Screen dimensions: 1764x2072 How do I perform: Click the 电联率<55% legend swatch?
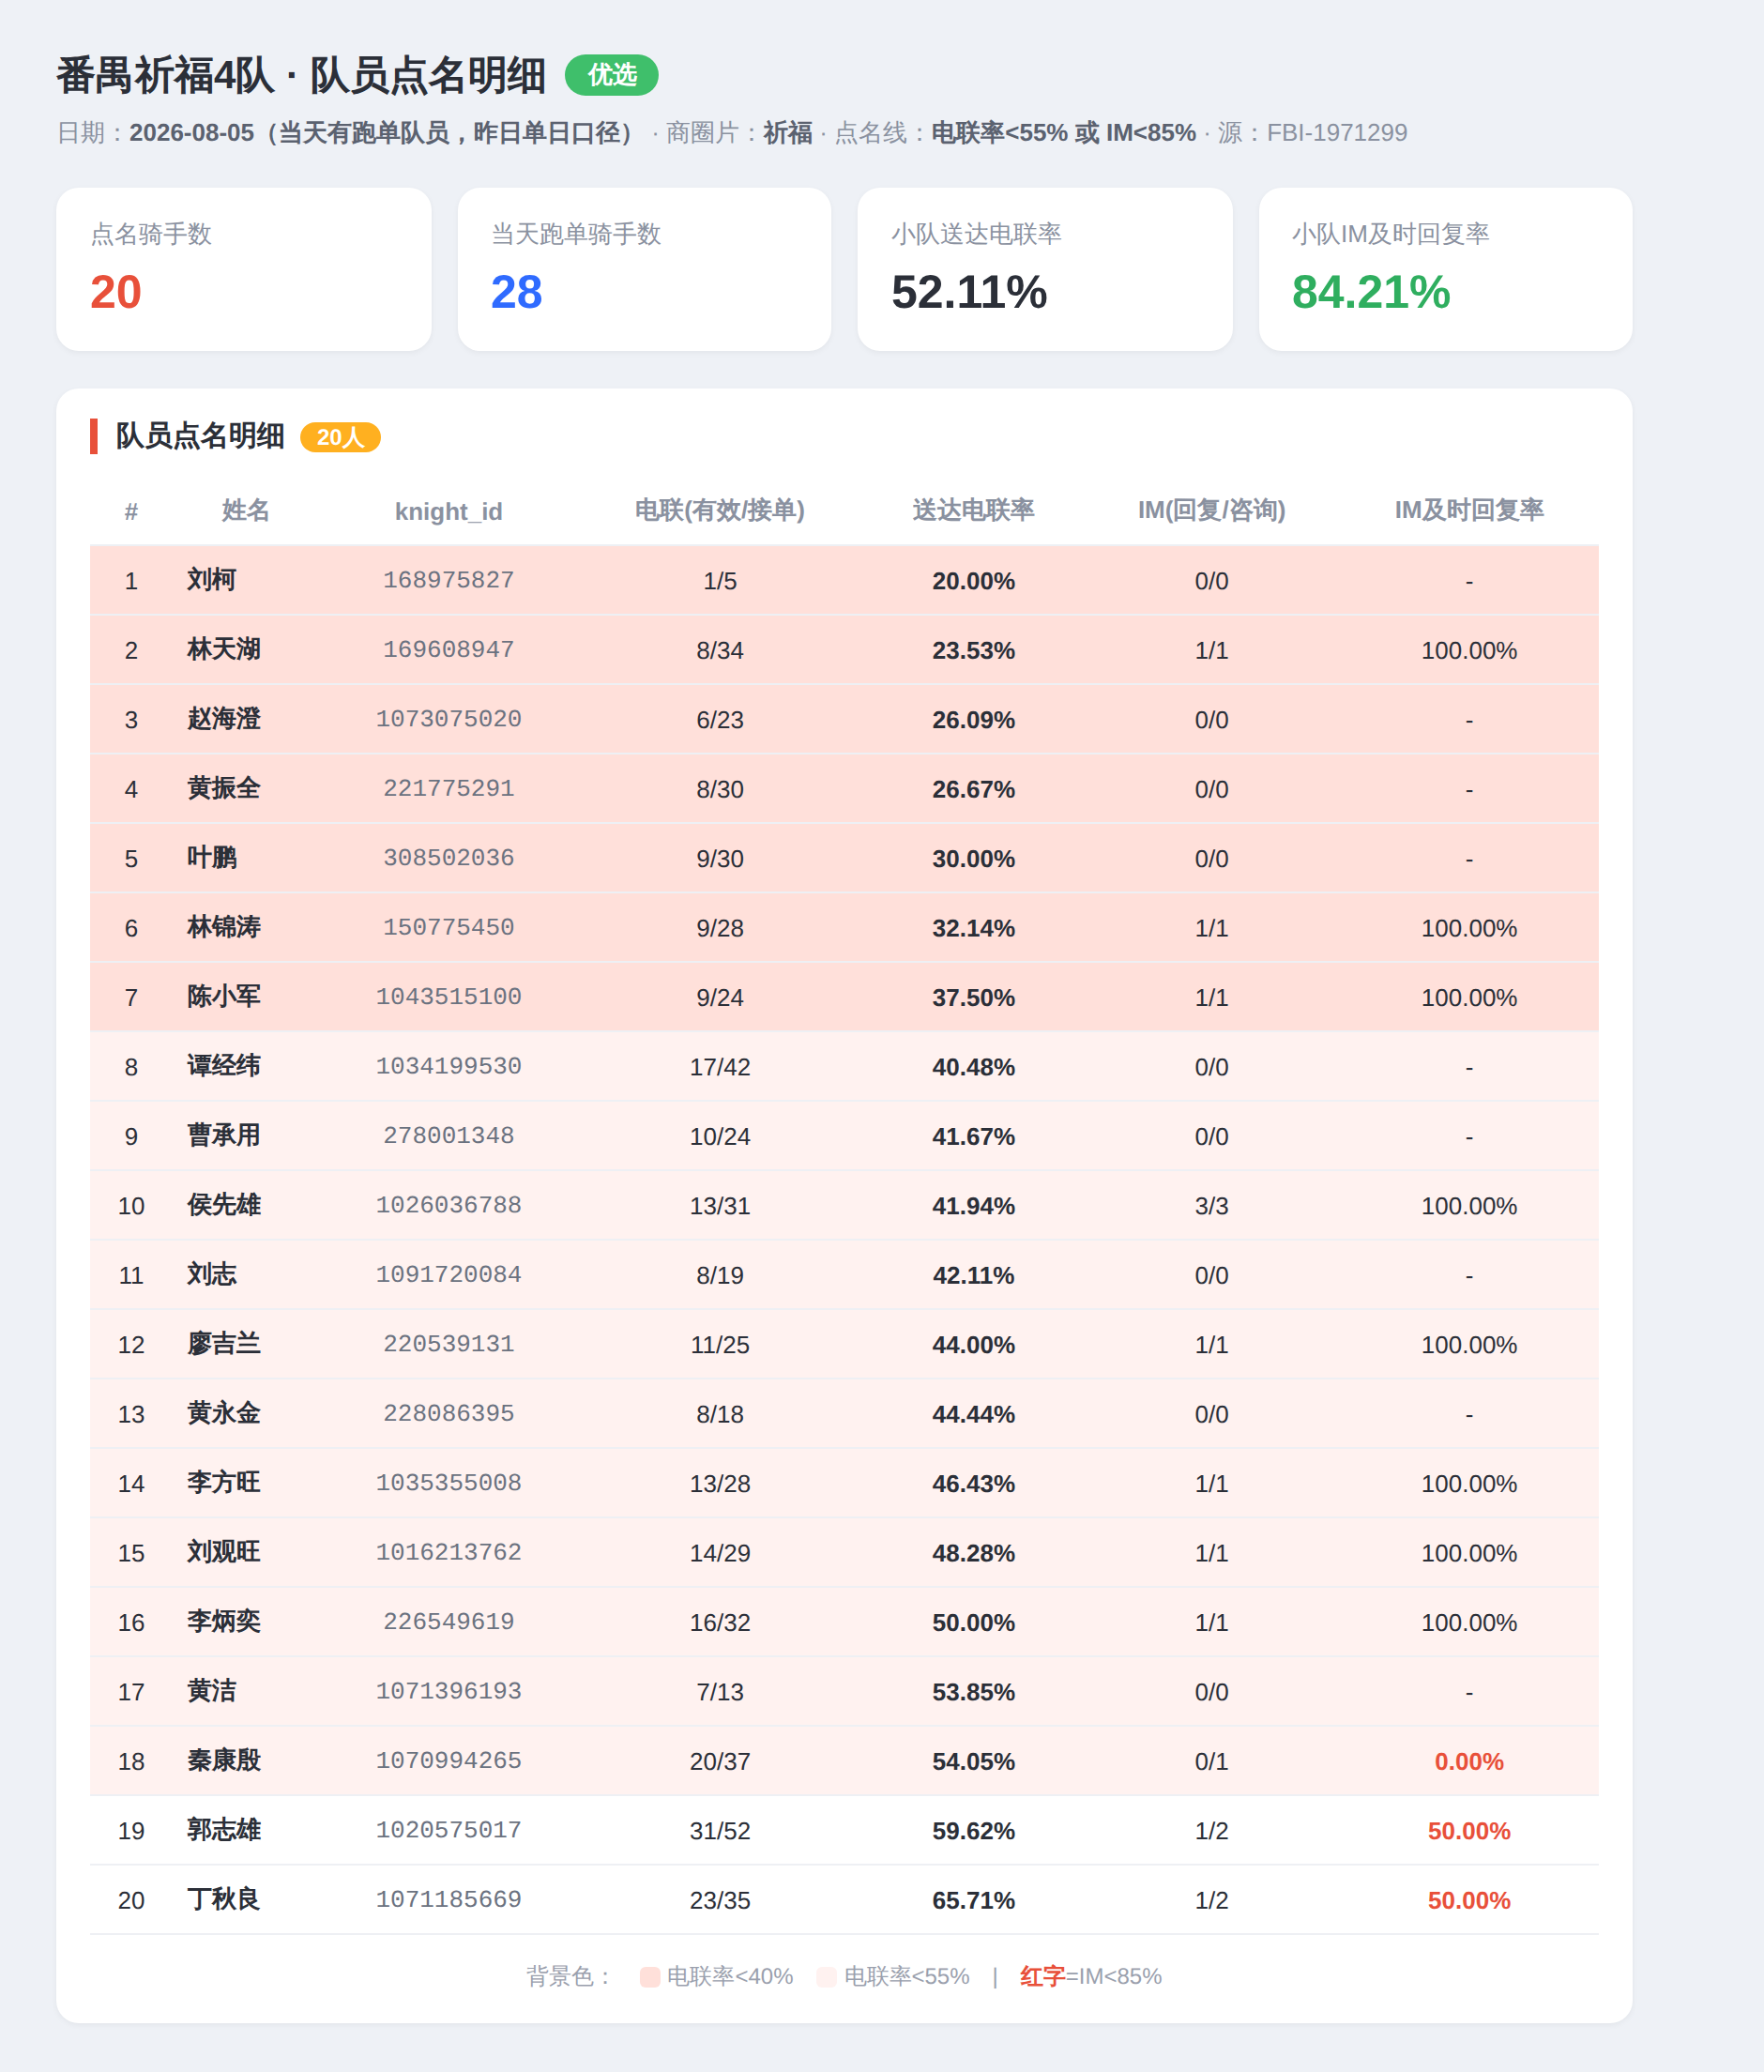tap(826, 1977)
